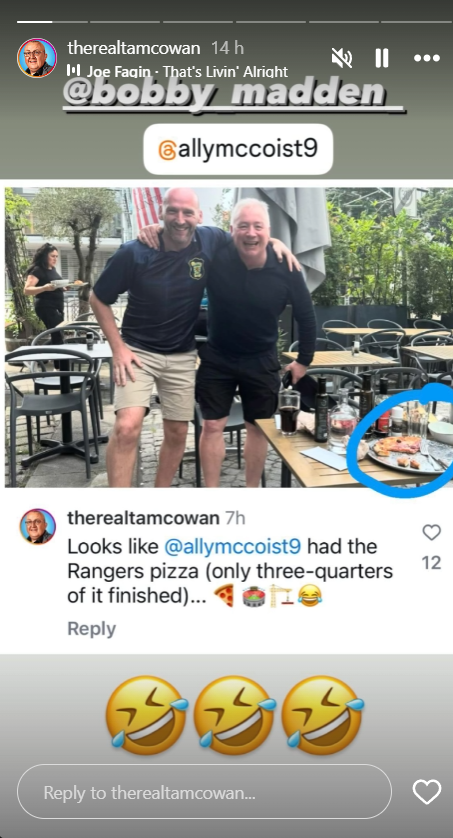Tap the middle laughing emoji sticker
453x838 pixels.
(x=234, y=715)
